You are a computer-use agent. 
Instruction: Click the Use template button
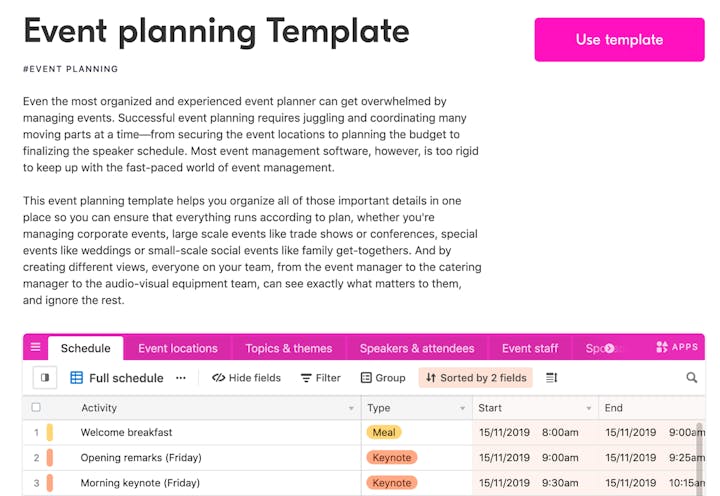[x=619, y=40]
